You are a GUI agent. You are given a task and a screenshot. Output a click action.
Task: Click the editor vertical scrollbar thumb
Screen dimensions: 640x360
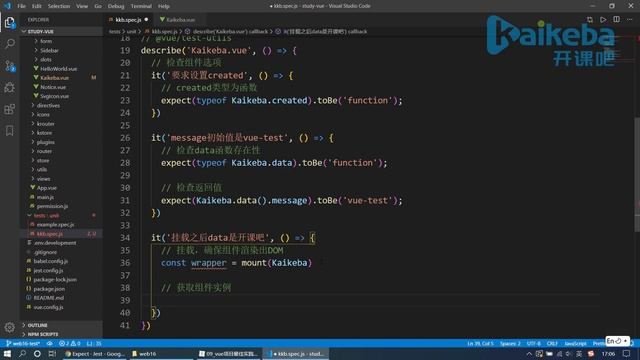[x=637, y=174]
